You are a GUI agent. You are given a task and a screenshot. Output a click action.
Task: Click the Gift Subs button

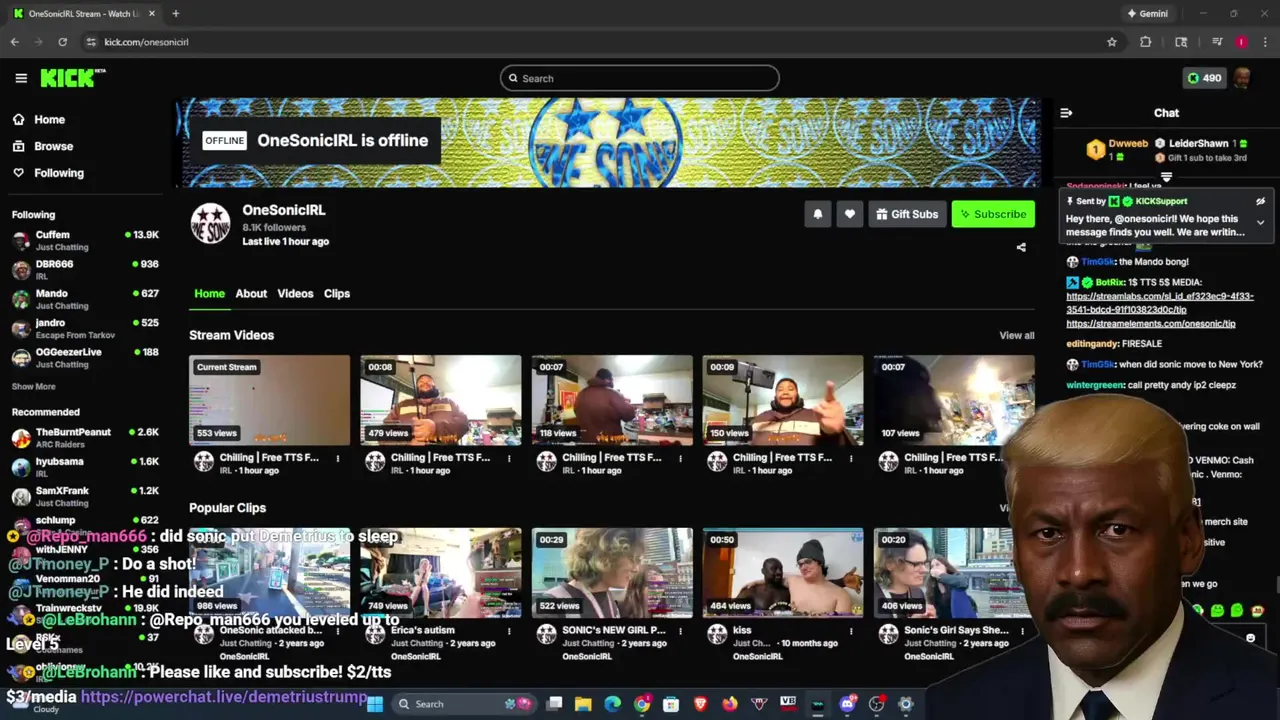pyautogui.click(x=907, y=214)
